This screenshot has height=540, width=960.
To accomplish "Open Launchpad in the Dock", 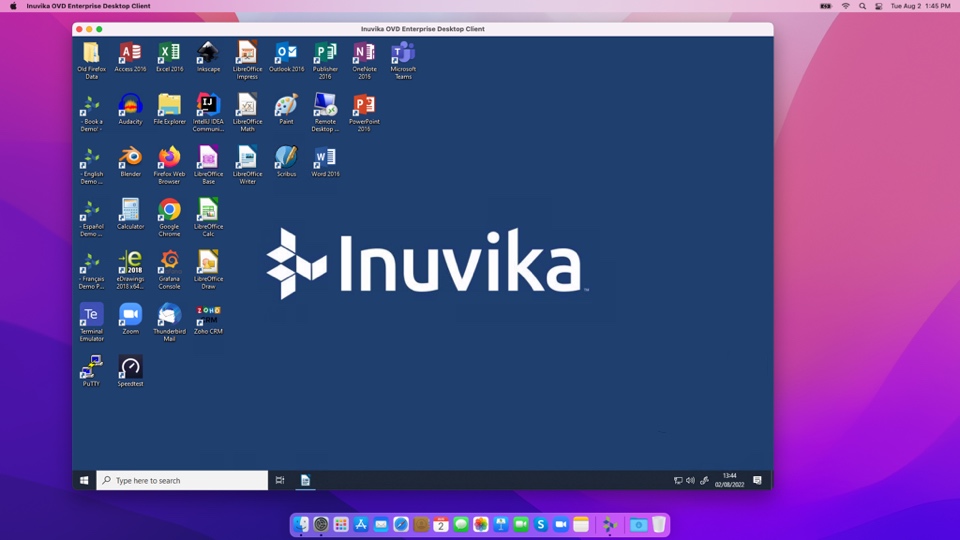I will tap(341, 525).
